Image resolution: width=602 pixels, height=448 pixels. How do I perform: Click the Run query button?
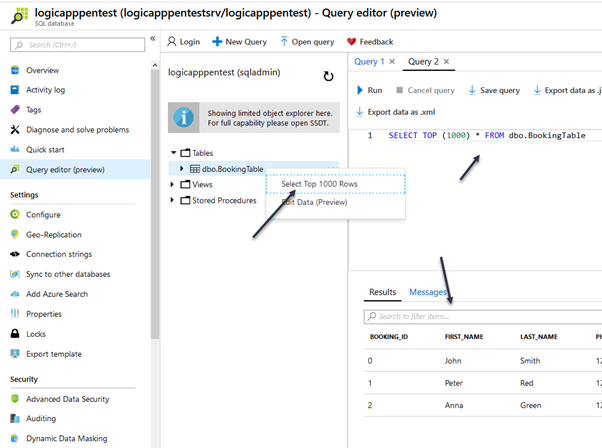pos(368,90)
